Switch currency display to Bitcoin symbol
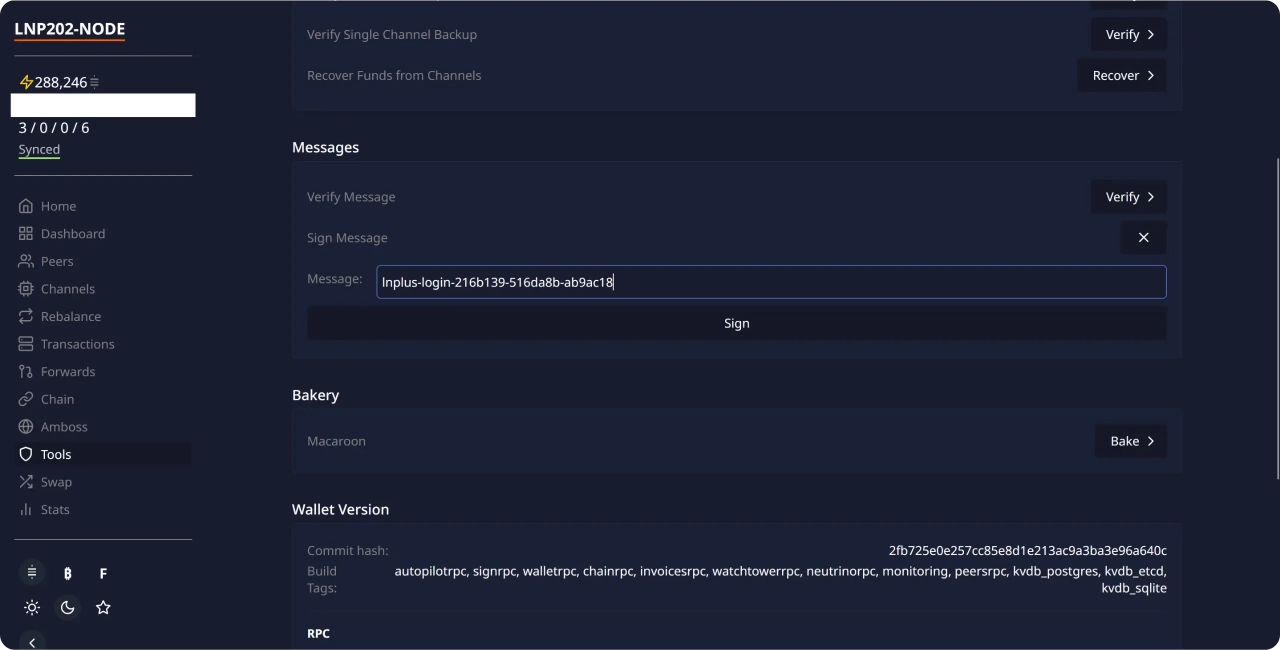The width and height of the screenshot is (1280, 650). 68,574
